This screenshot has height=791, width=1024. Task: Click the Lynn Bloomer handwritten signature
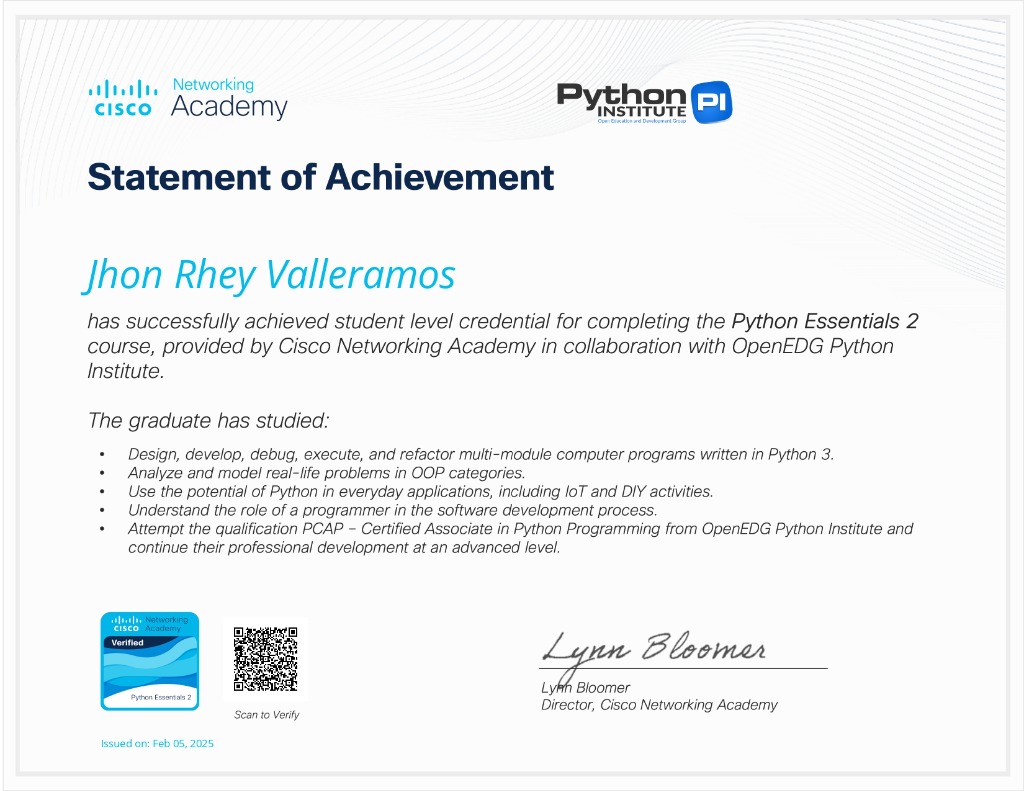pos(654,652)
